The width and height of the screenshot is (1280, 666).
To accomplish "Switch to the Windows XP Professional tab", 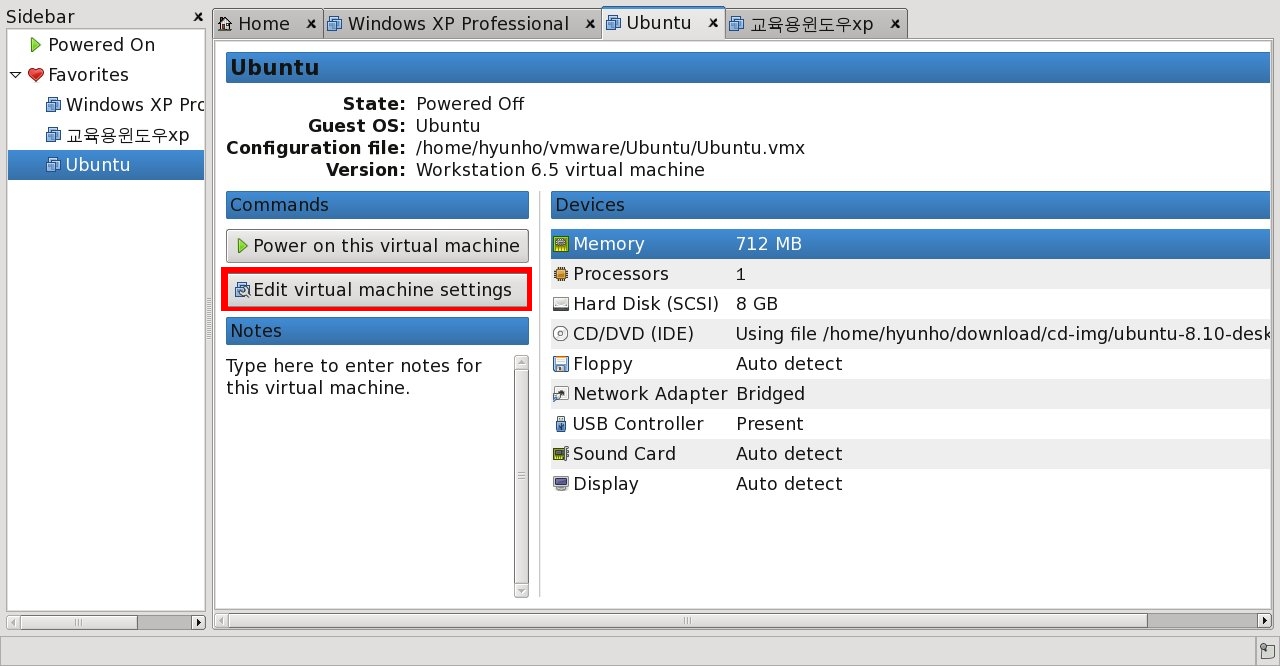I will point(458,23).
